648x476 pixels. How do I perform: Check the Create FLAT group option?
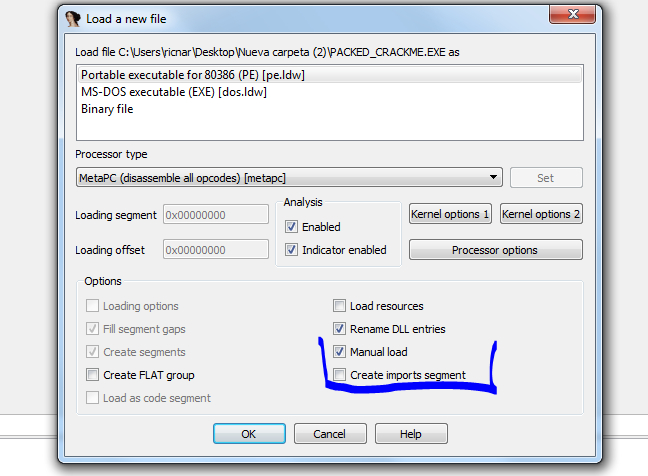point(93,375)
